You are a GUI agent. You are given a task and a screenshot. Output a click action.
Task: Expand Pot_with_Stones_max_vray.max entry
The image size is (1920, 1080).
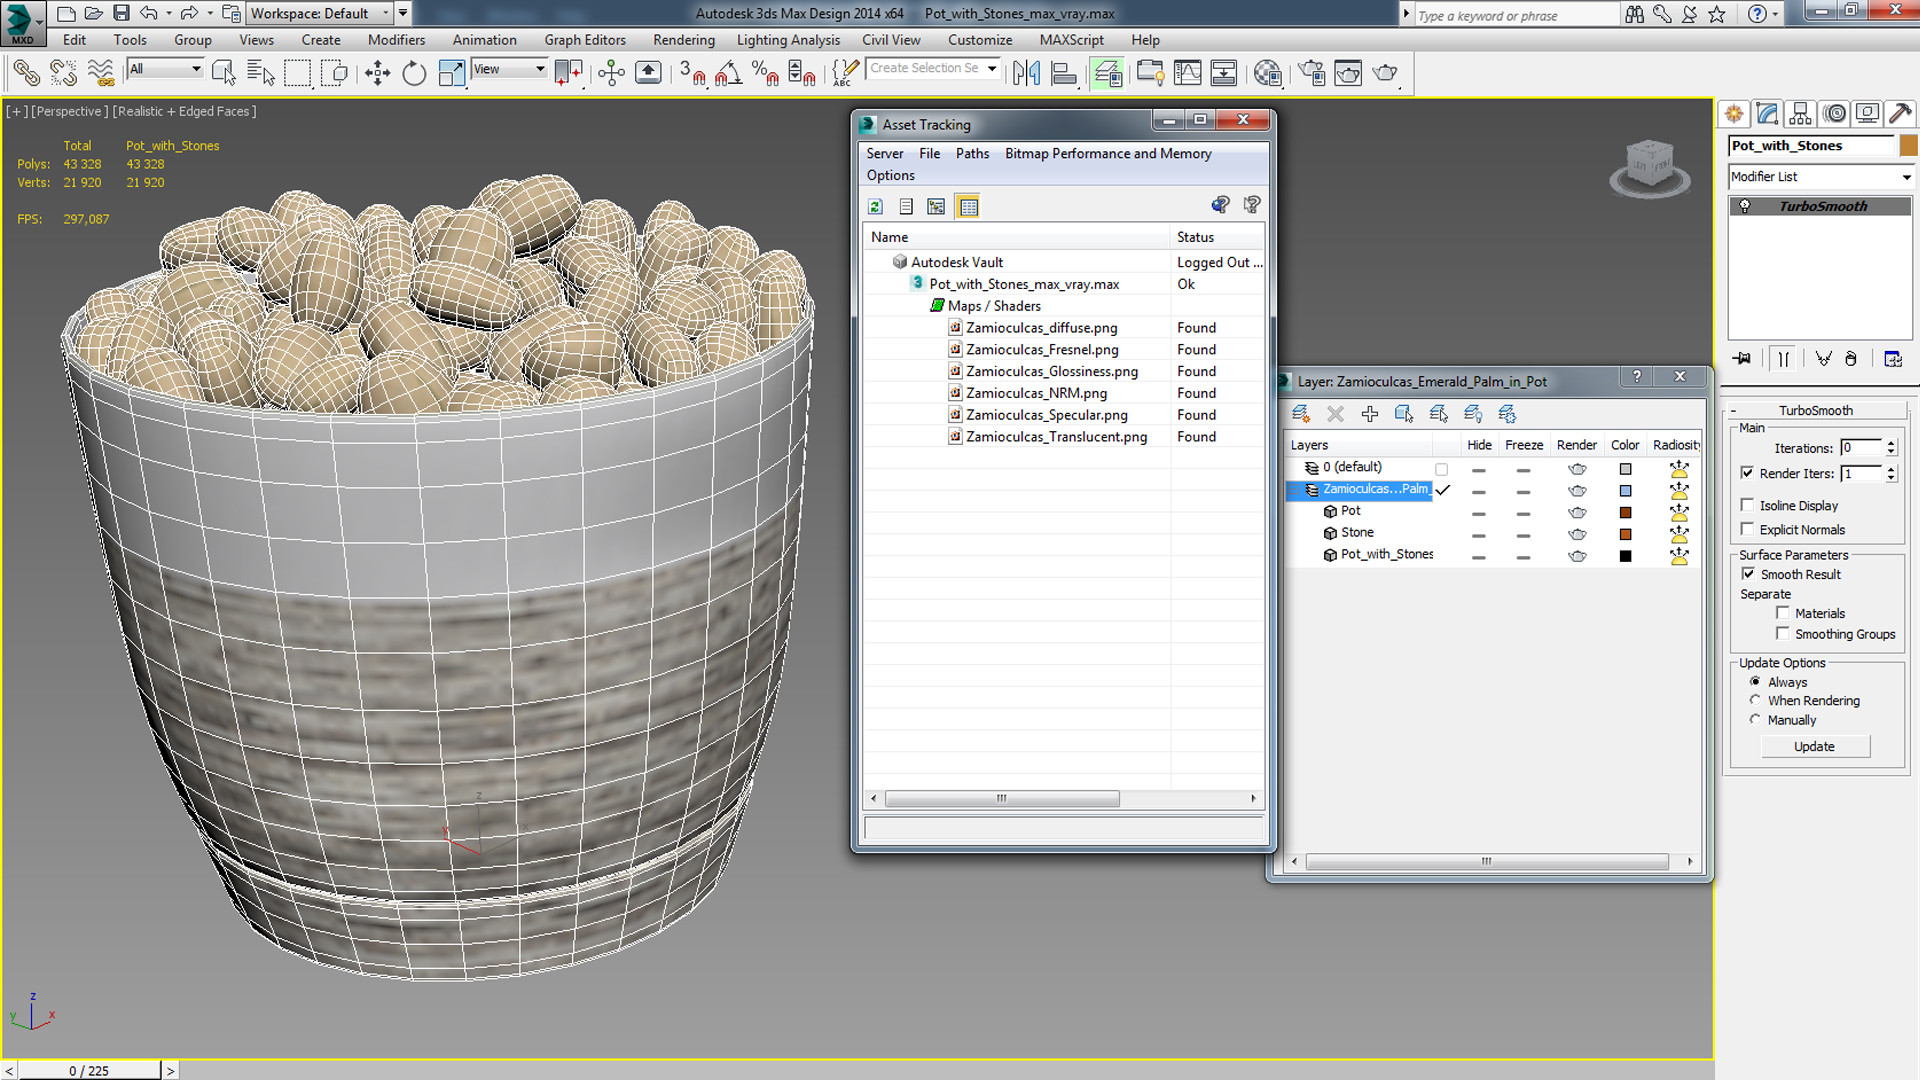[914, 284]
